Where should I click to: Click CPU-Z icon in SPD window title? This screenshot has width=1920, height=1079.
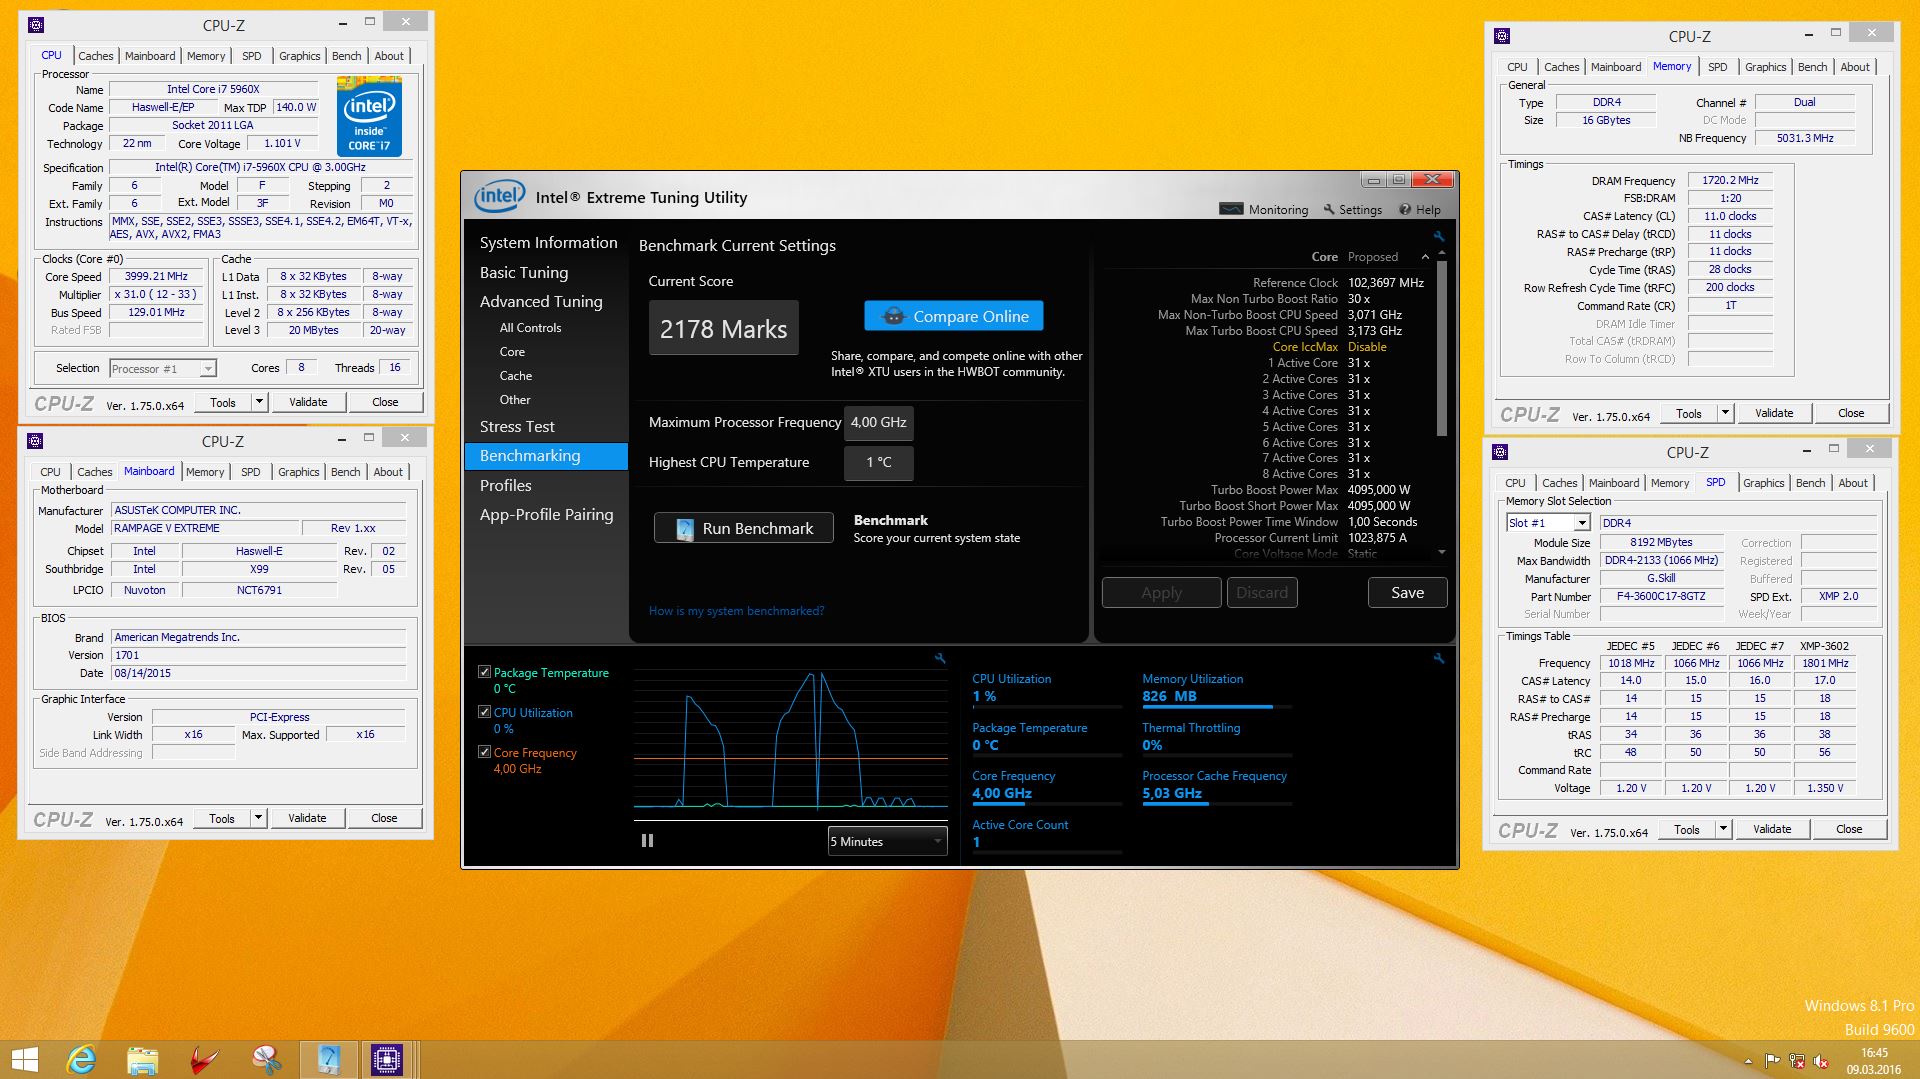point(1500,452)
